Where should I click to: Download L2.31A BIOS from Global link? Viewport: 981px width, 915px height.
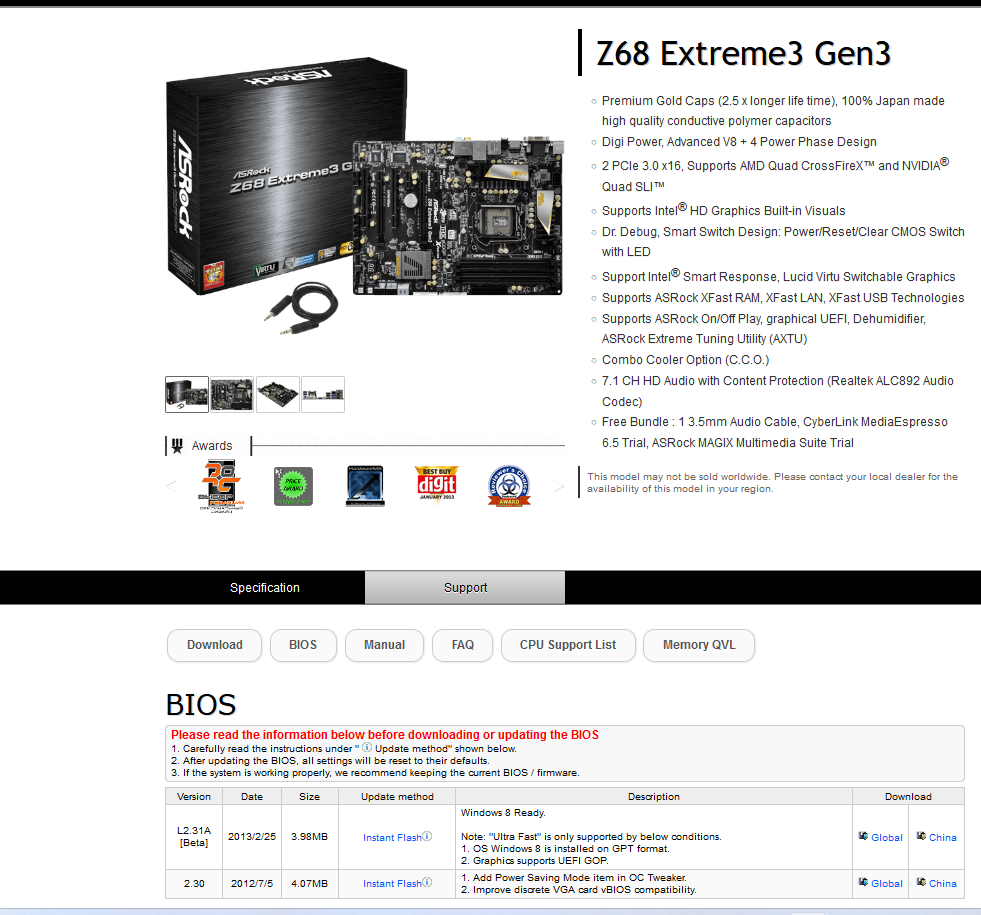(x=887, y=837)
